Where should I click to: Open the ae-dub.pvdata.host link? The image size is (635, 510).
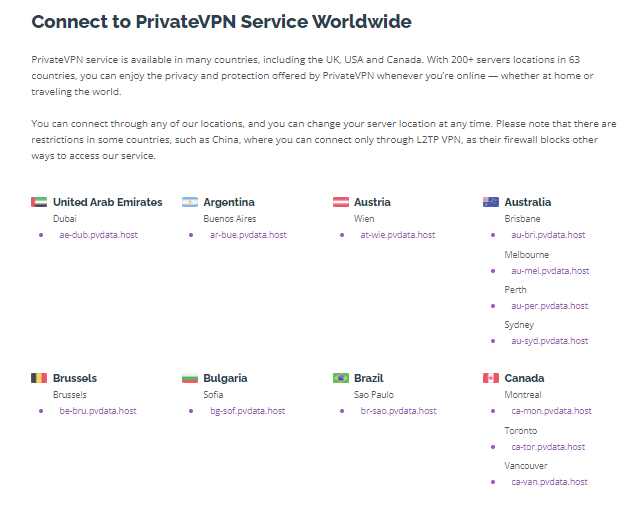pos(98,235)
